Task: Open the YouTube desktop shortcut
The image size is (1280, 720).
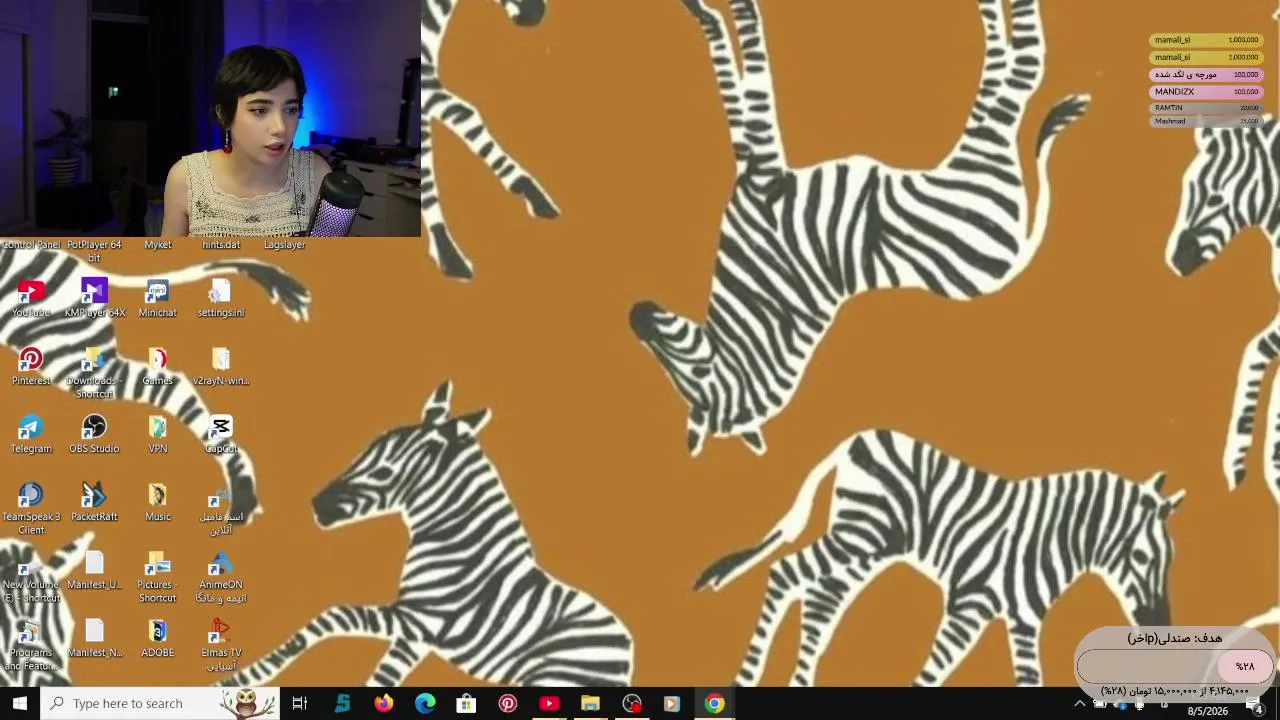Action: [31, 299]
